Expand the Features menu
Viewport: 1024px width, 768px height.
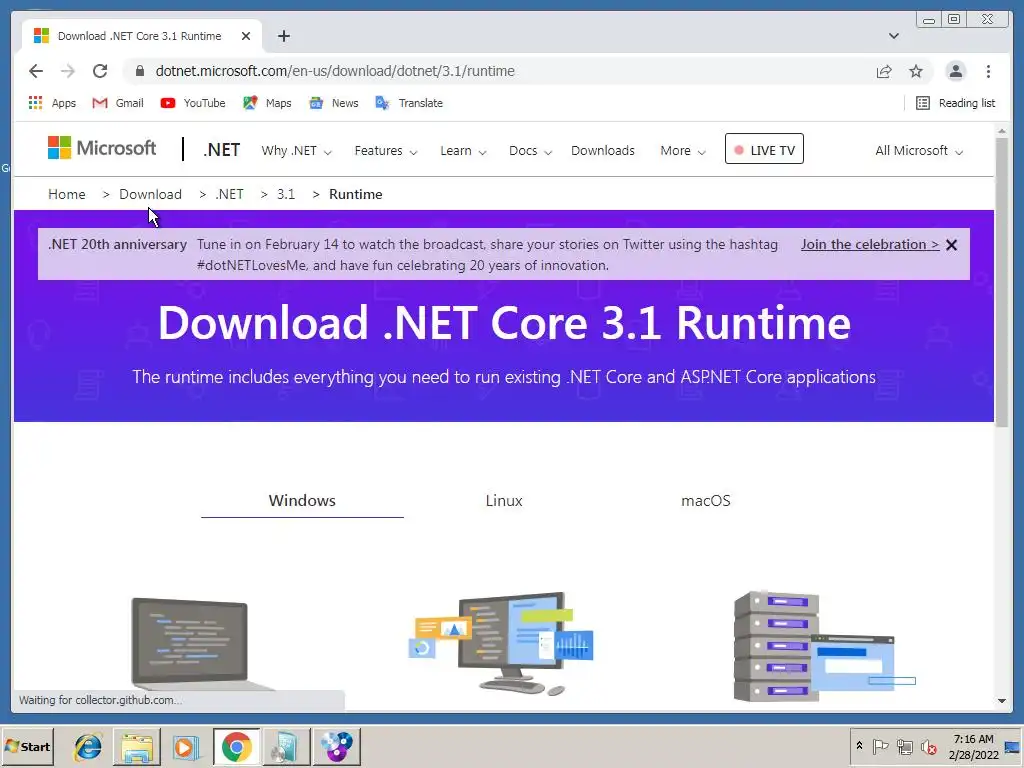click(386, 151)
